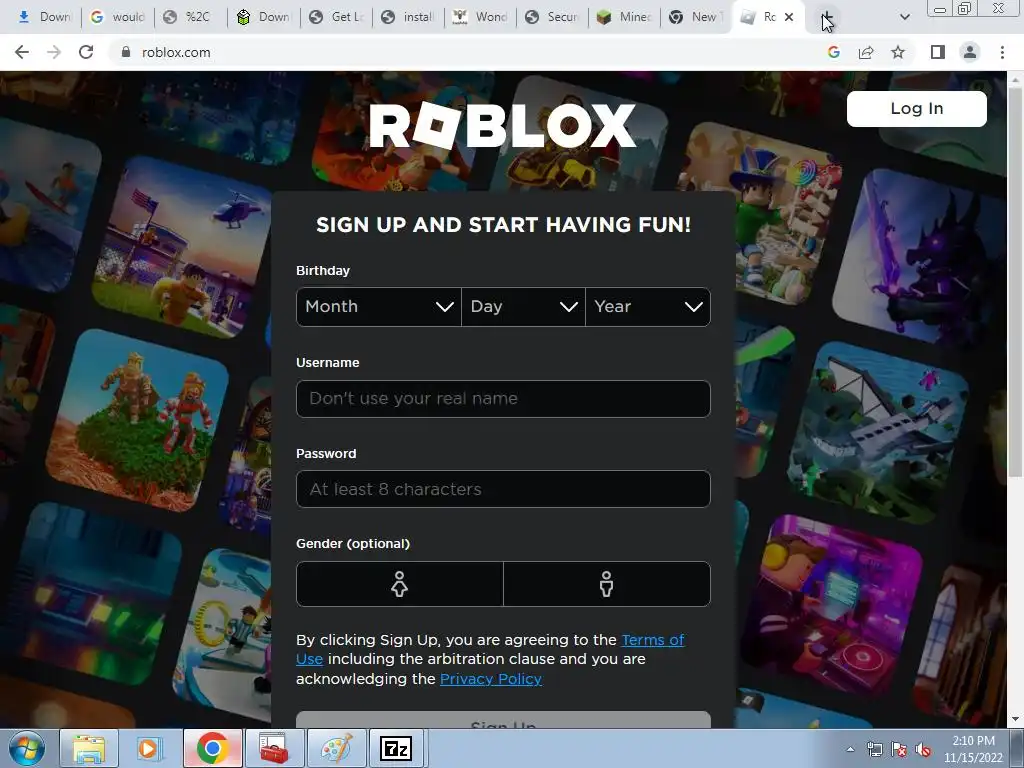Click the purple dragon game thumbnail
This screenshot has height=768, width=1024.
[917, 257]
